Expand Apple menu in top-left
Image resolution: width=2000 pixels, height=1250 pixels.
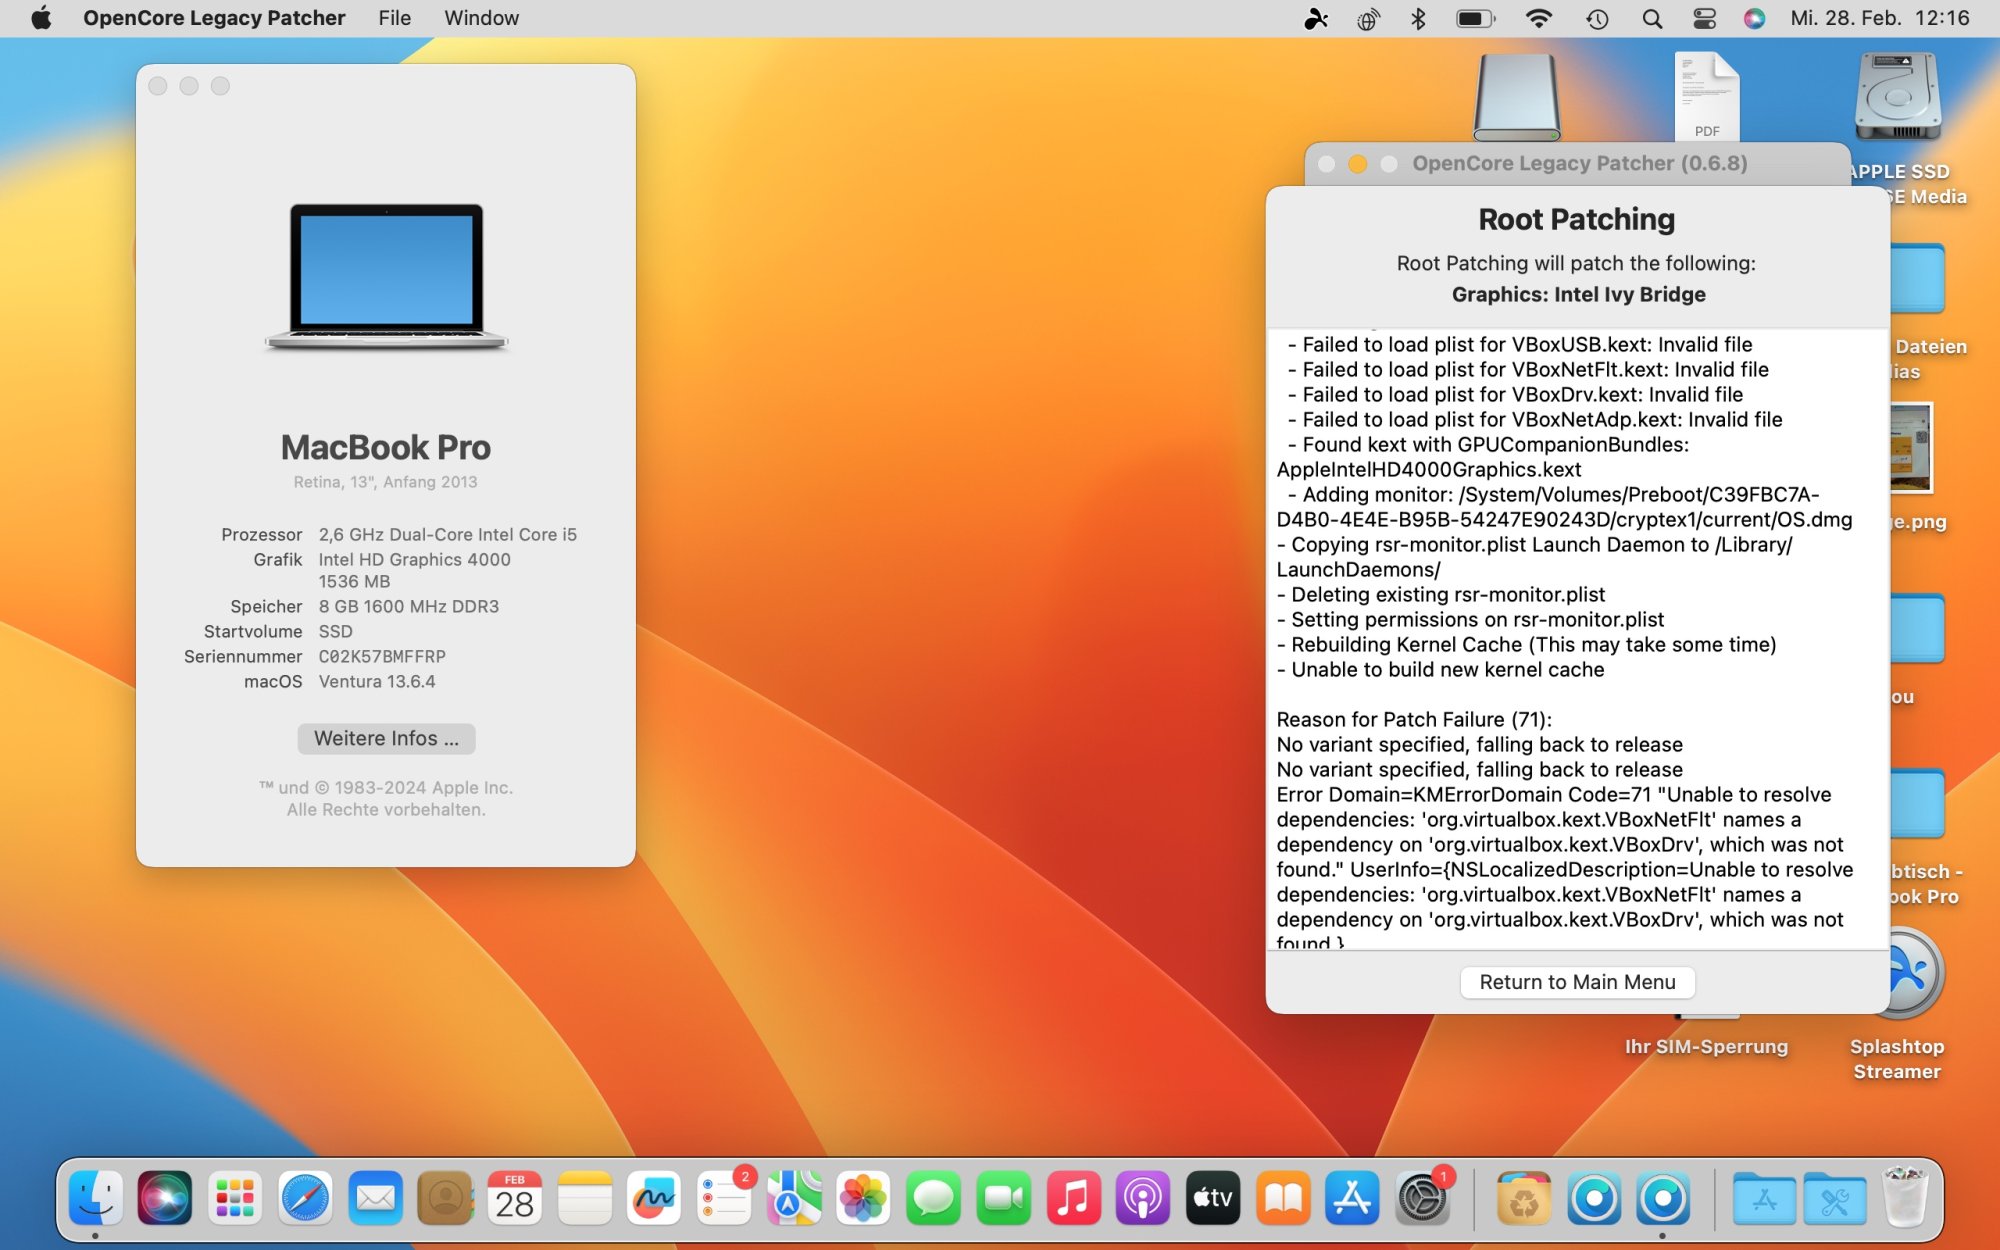click(x=40, y=17)
